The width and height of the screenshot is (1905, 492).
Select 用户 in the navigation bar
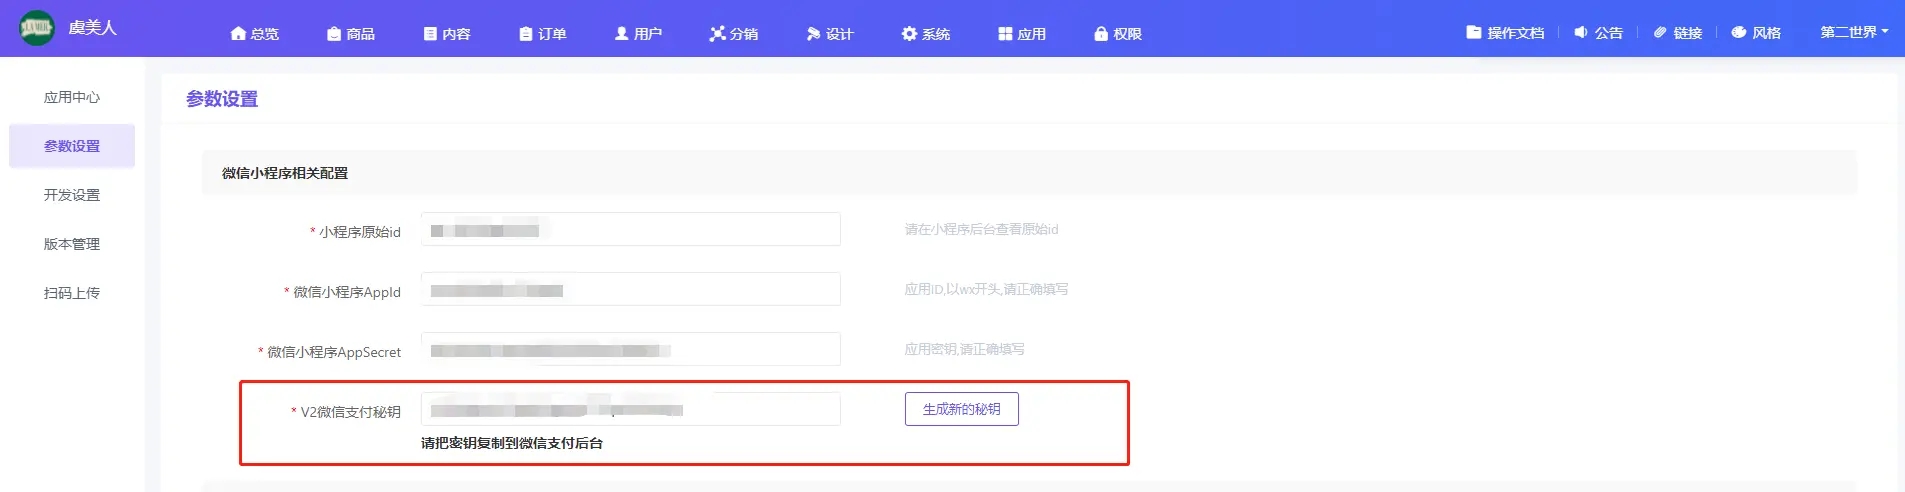638,34
